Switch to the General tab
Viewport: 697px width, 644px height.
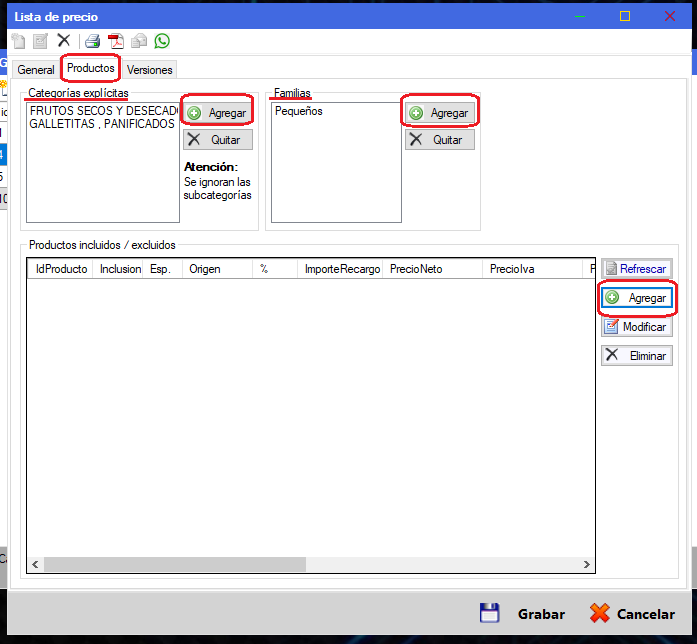pyautogui.click(x=36, y=70)
